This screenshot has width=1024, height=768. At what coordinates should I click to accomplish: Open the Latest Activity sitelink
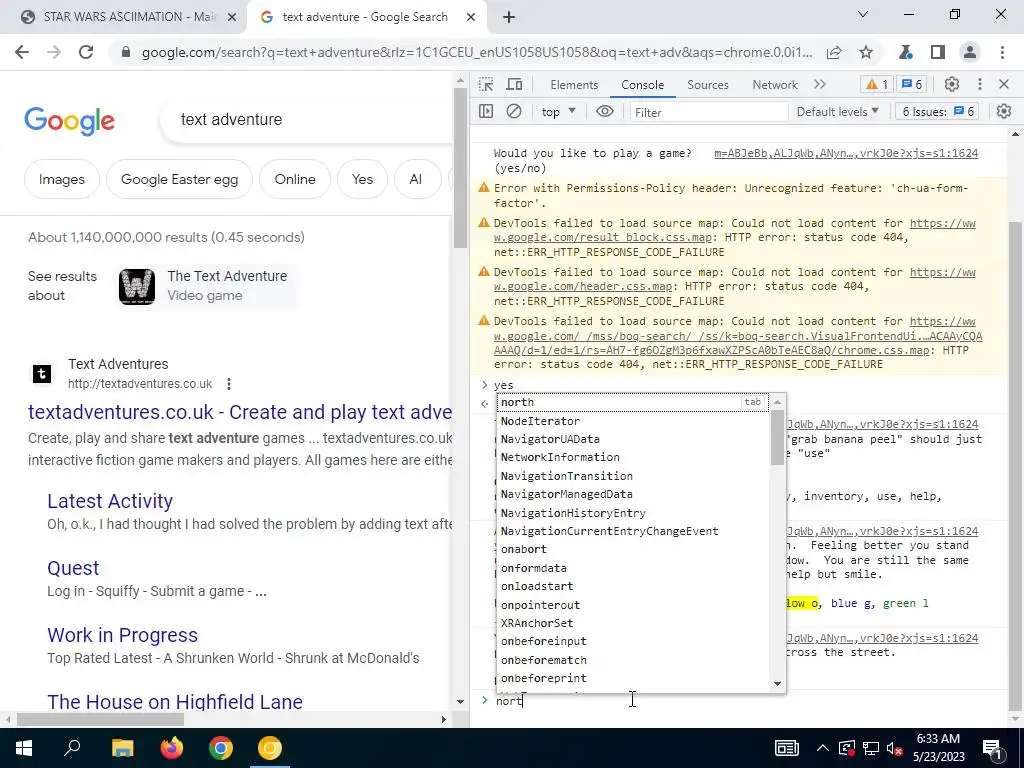click(x=110, y=501)
